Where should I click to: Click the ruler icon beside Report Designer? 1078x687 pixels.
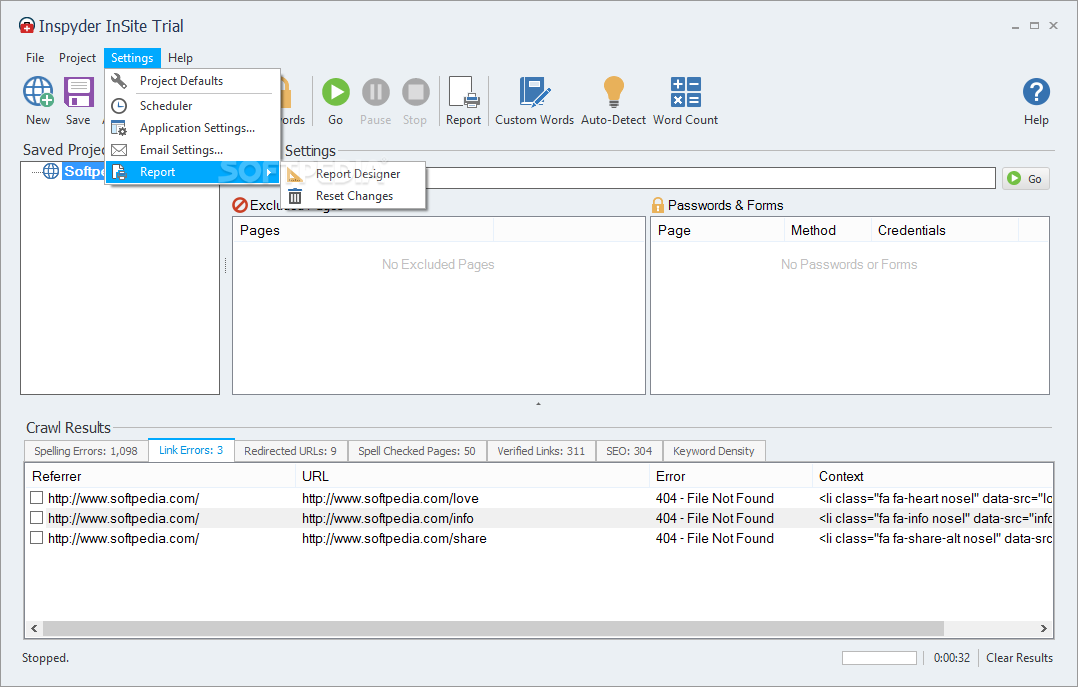[x=295, y=174]
